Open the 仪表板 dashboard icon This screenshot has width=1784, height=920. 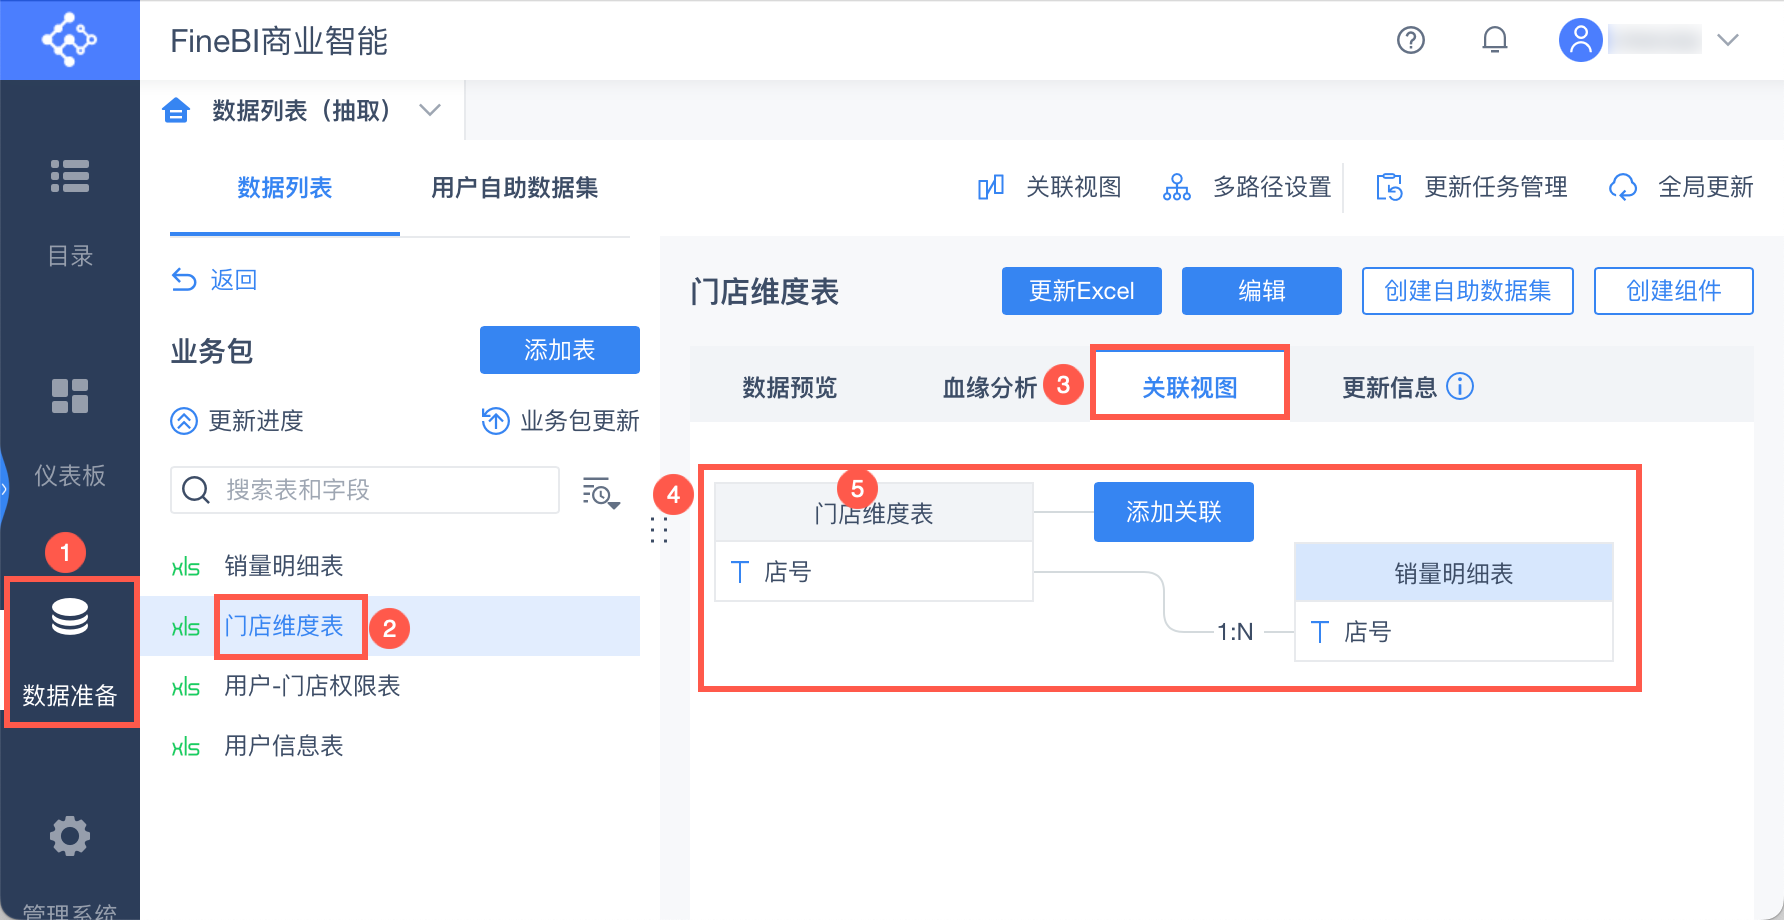click(70, 396)
